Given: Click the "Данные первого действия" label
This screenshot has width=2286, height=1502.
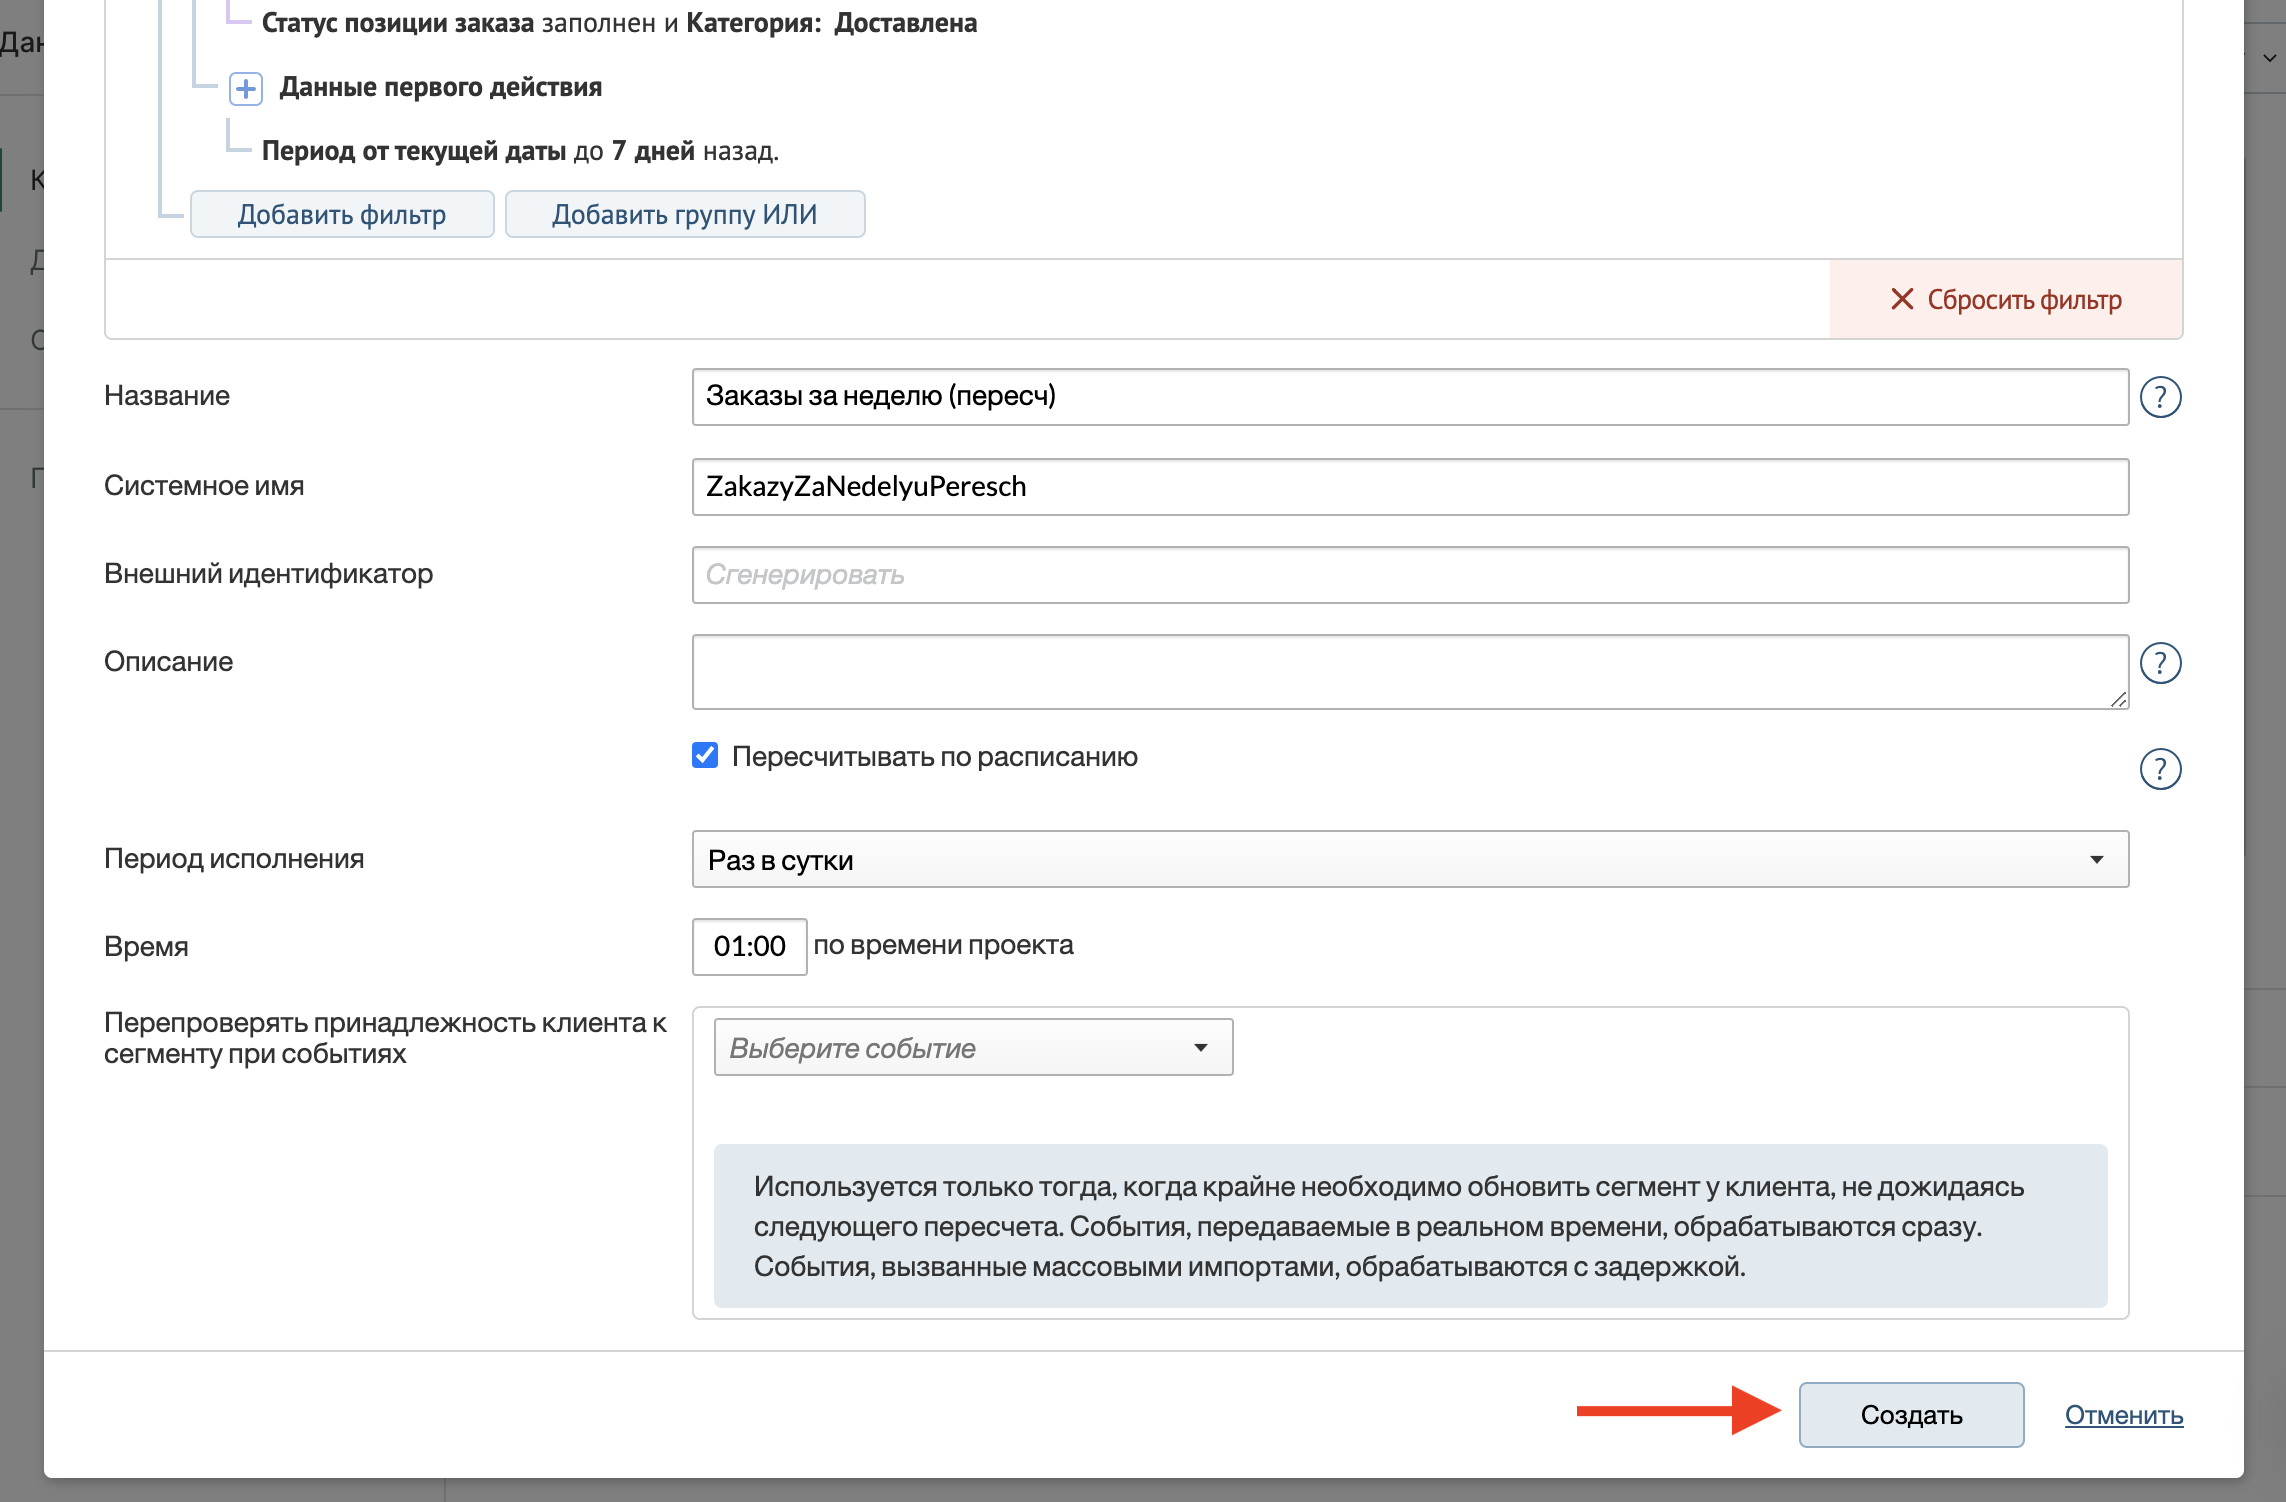Looking at the screenshot, I should pos(440,87).
